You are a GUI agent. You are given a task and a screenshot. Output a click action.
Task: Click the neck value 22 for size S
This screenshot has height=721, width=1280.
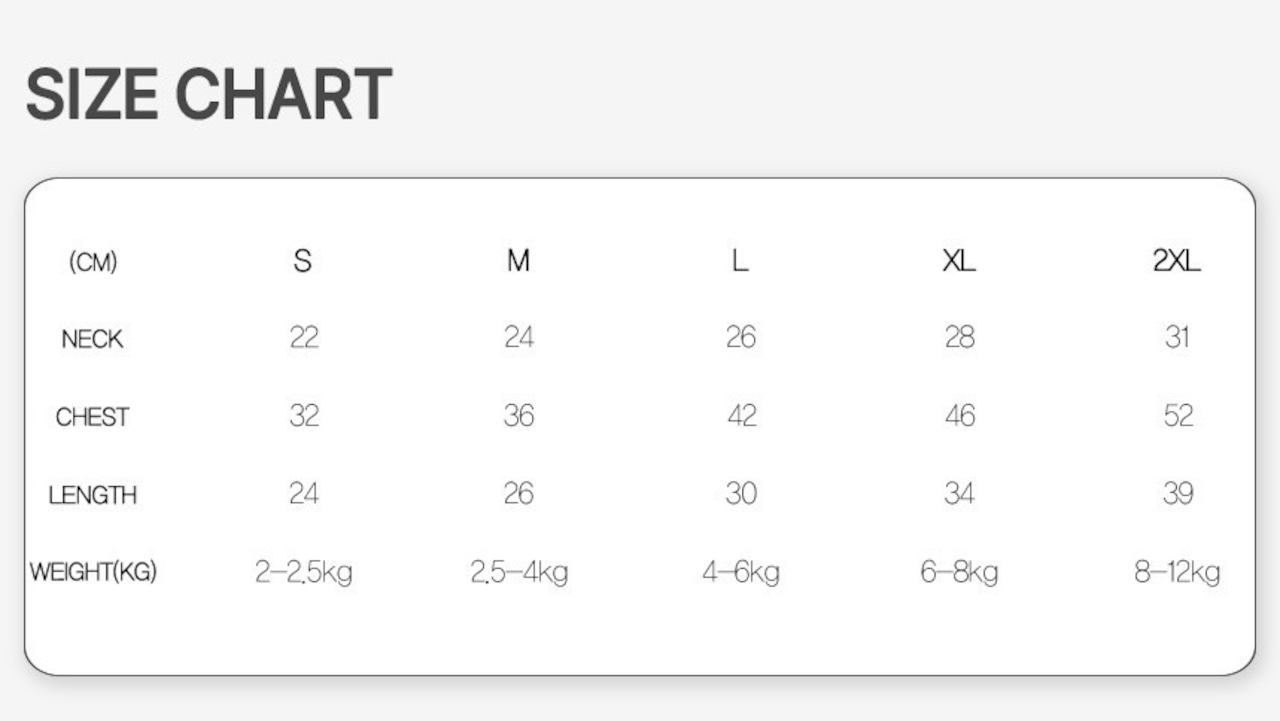pos(304,338)
